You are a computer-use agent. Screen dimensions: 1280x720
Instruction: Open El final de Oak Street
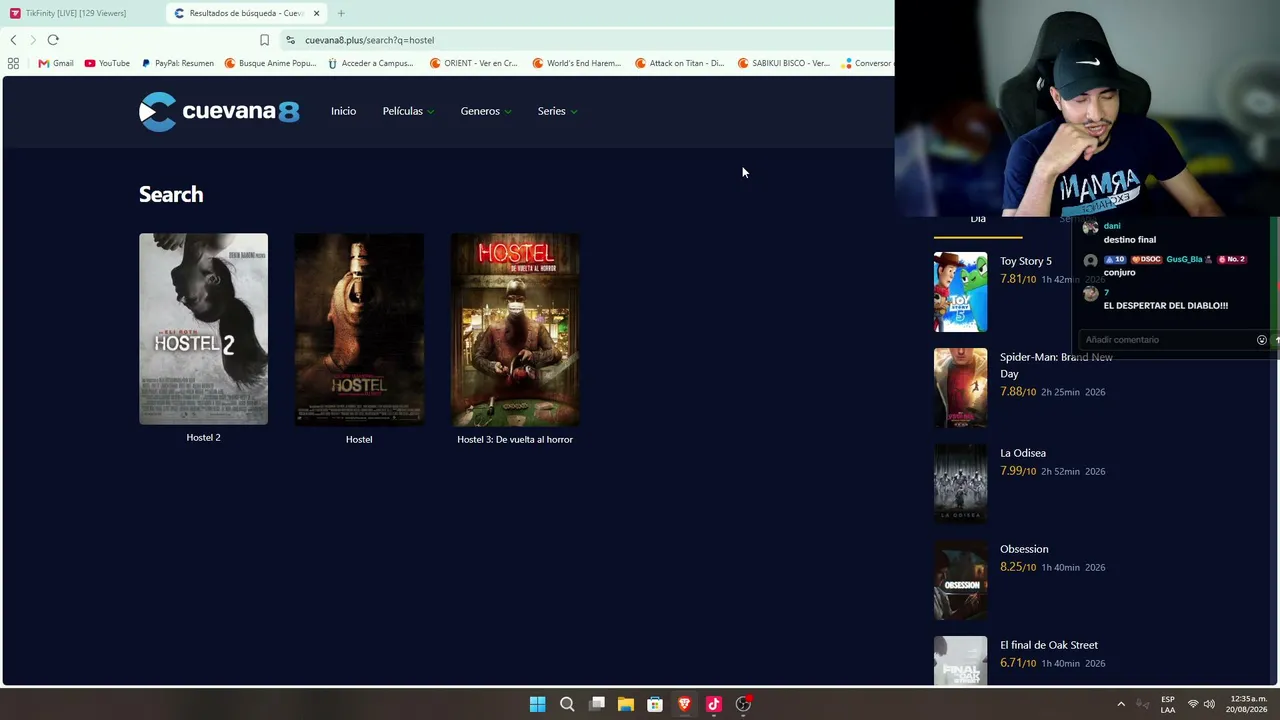(1049, 645)
